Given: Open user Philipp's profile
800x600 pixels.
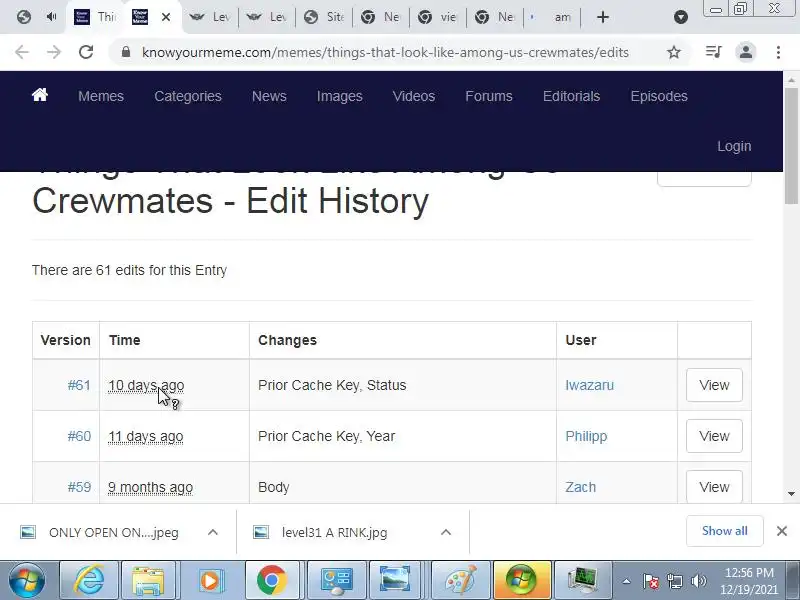Looking at the screenshot, I should tap(586, 436).
